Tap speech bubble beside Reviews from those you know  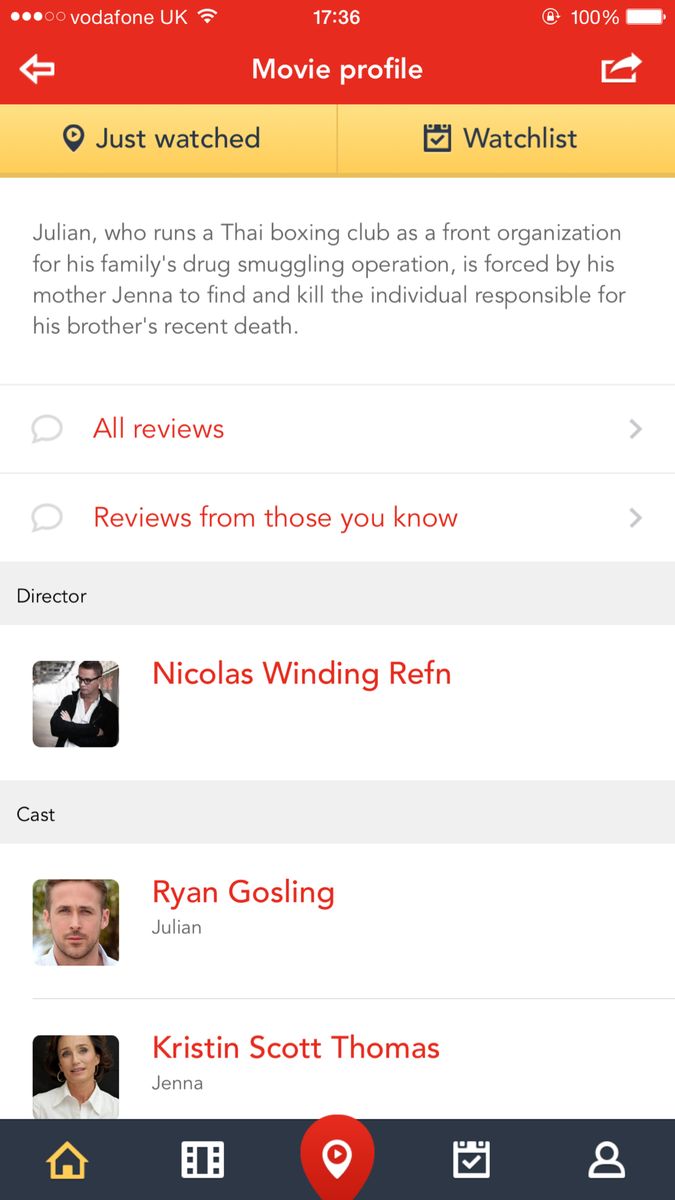[x=47, y=518]
